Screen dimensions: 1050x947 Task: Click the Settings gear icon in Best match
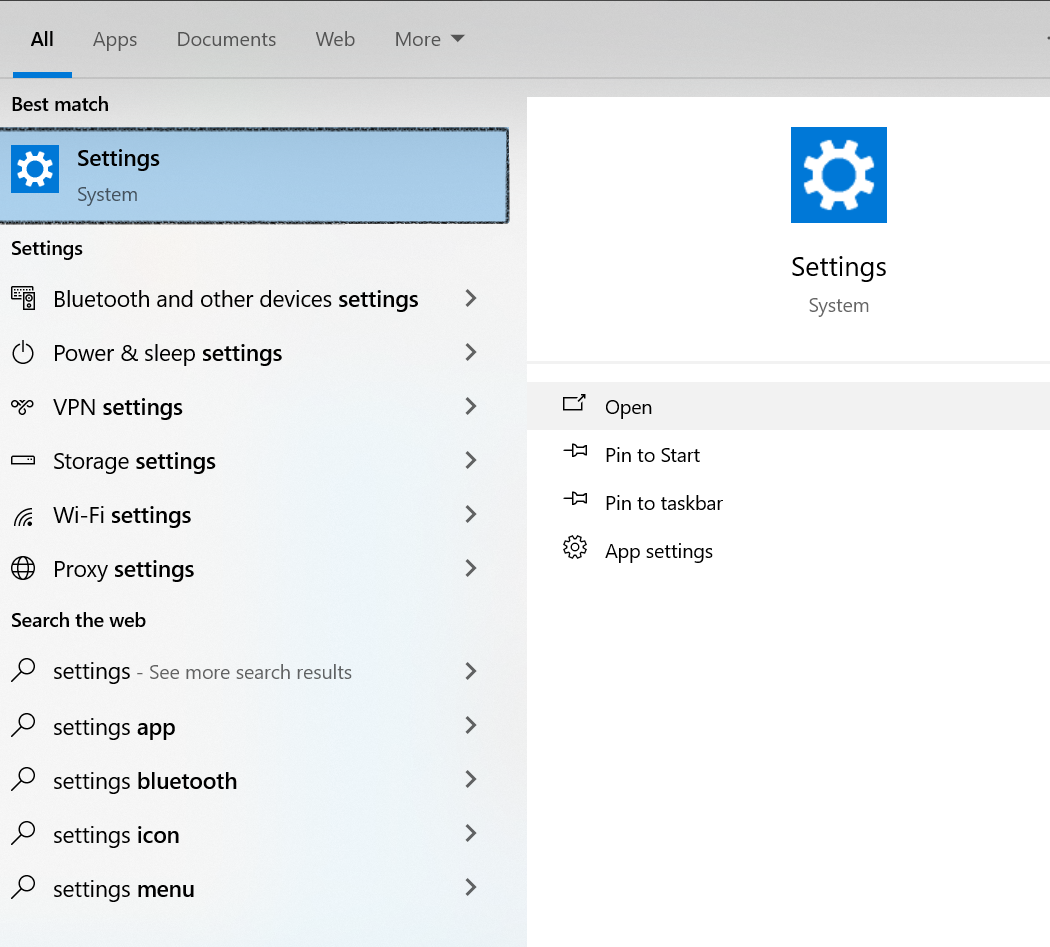pyautogui.click(x=35, y=169)
